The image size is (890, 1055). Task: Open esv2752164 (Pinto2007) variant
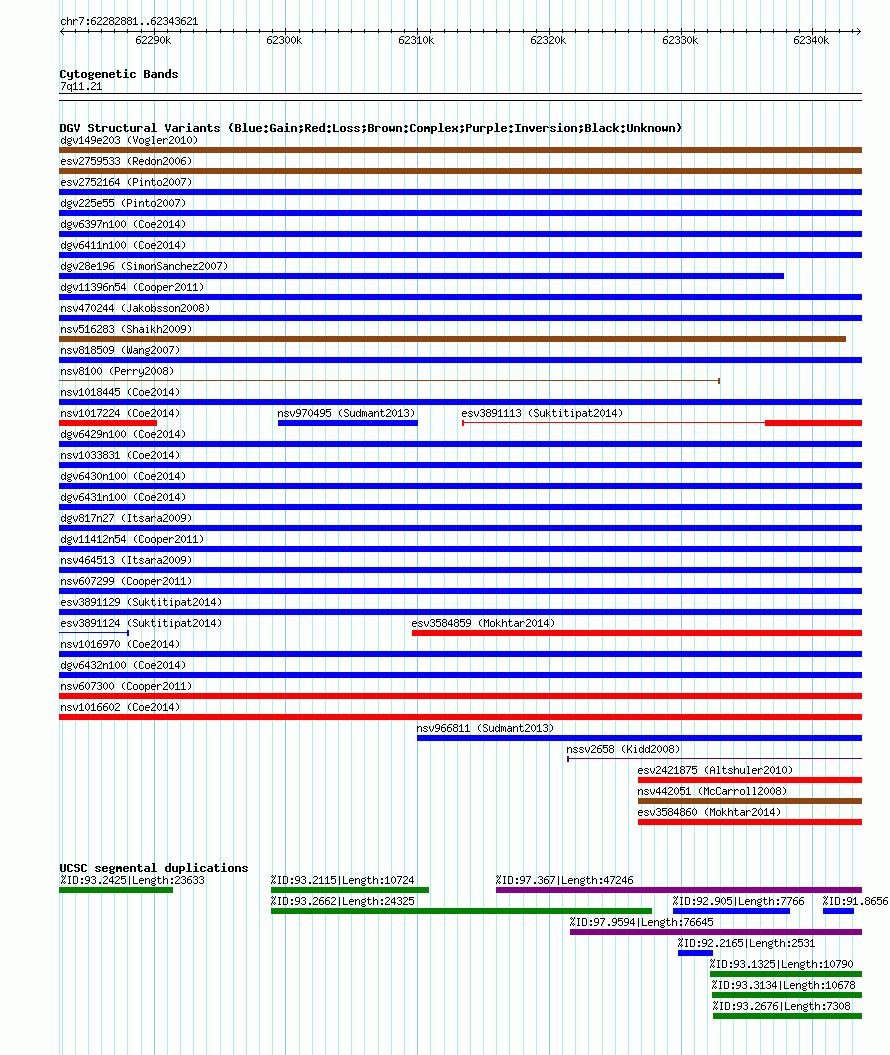[126, 182]
